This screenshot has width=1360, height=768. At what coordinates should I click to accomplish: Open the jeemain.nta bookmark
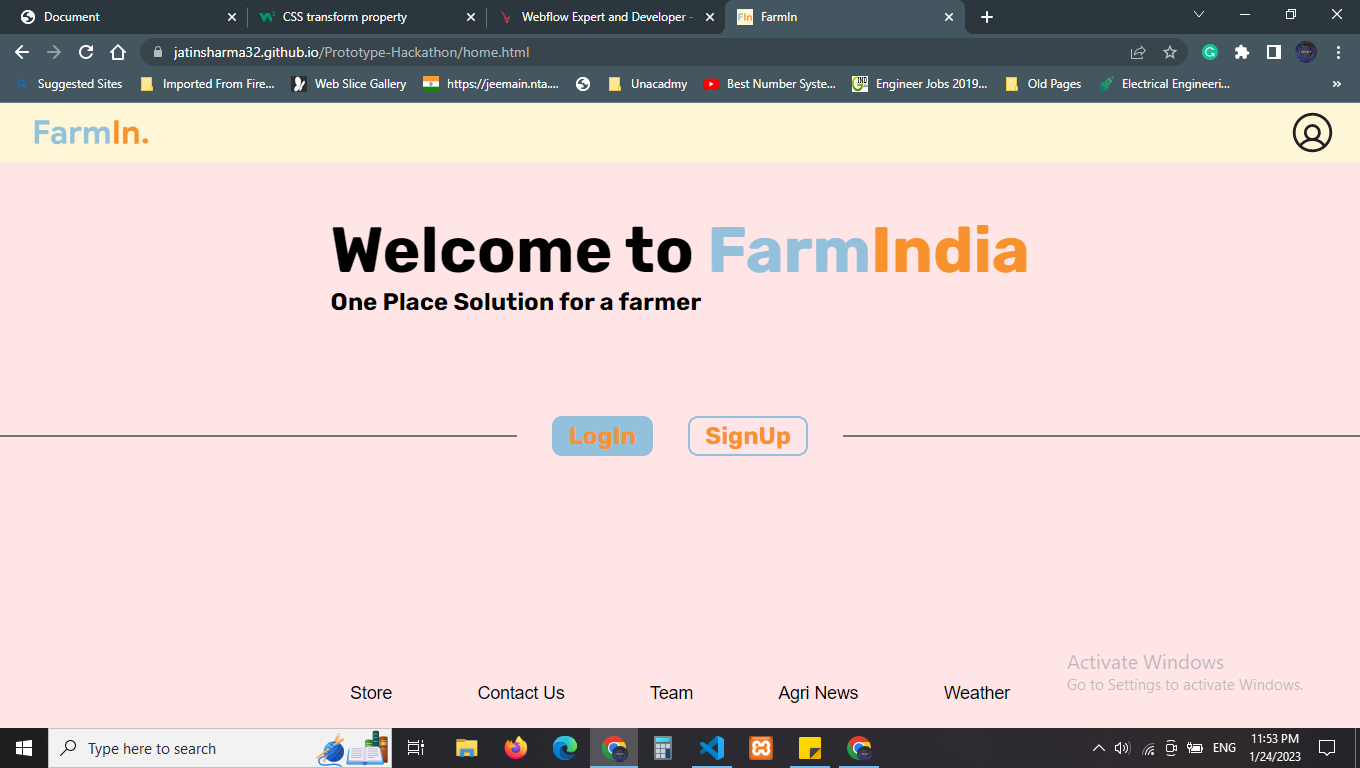click(x=491, y=84)
